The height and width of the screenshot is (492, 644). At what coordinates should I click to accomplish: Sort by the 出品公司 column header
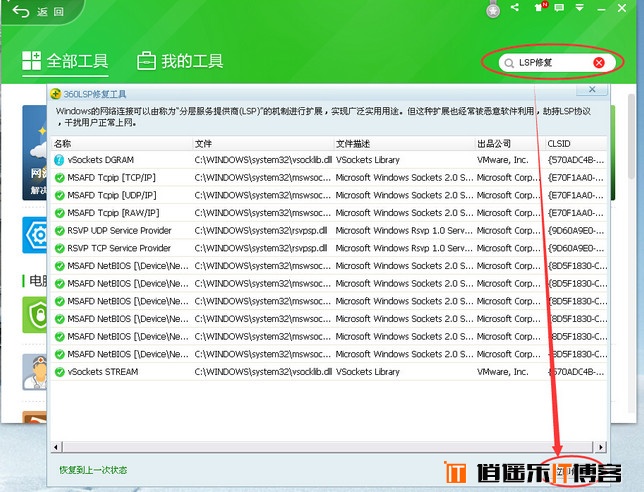509,144
